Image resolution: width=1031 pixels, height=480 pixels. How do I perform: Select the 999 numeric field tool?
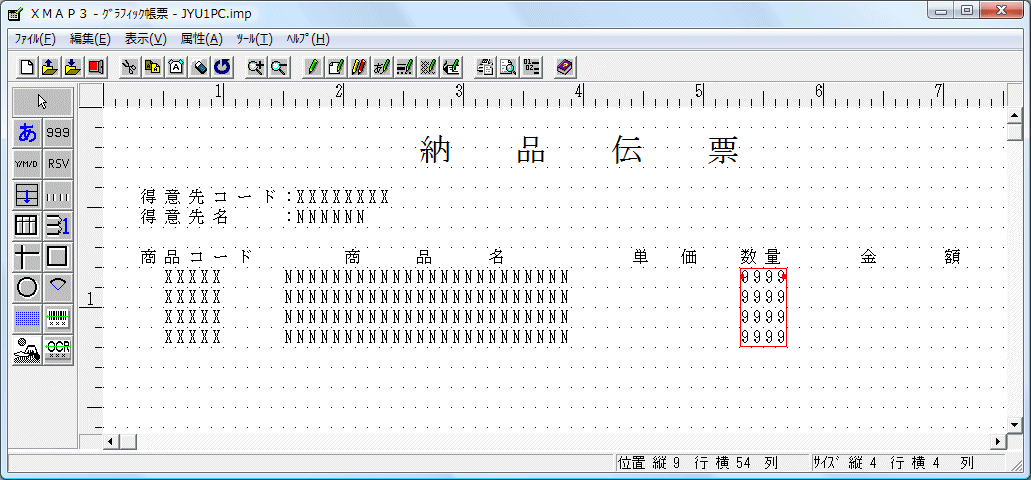59,133
